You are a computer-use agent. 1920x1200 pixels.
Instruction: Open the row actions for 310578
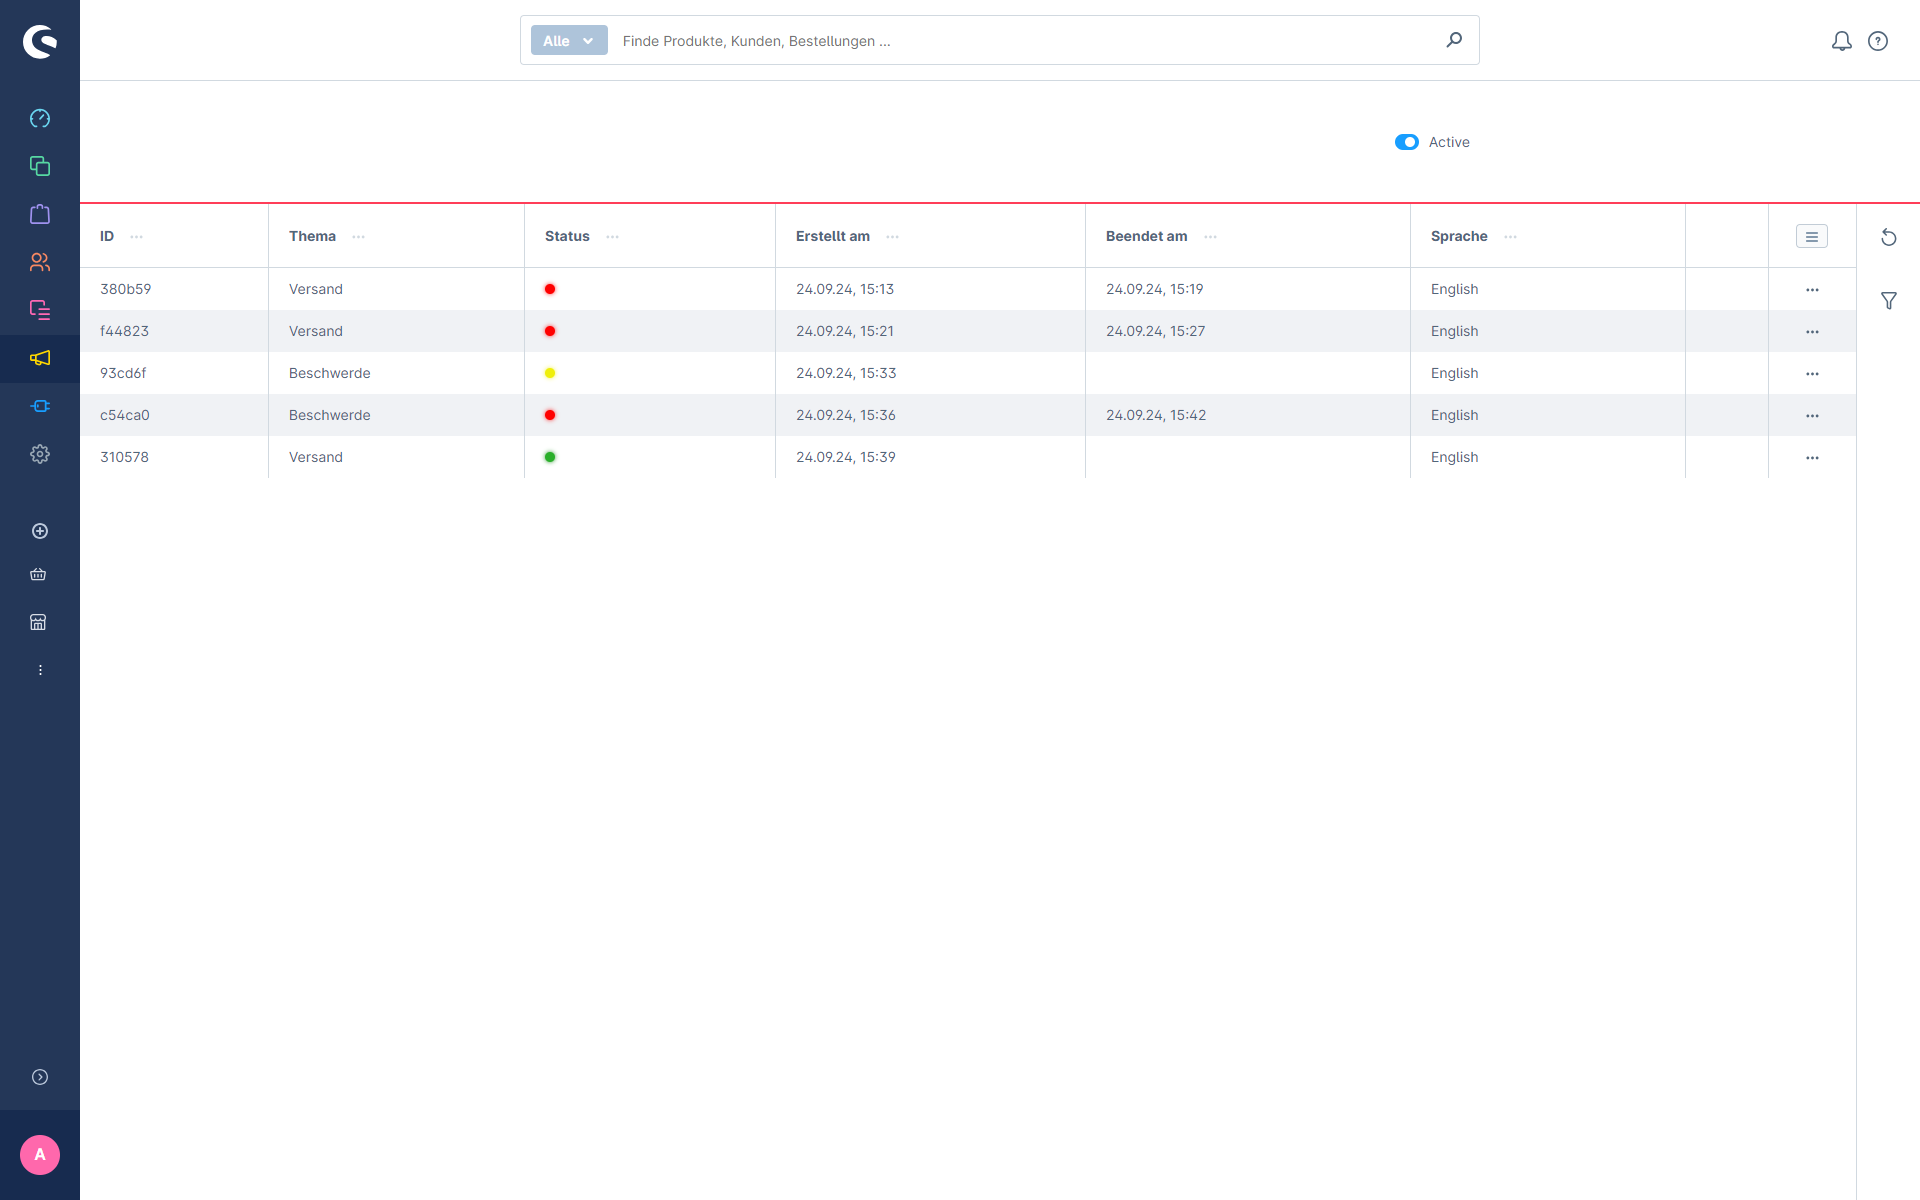pos(1812,458)
